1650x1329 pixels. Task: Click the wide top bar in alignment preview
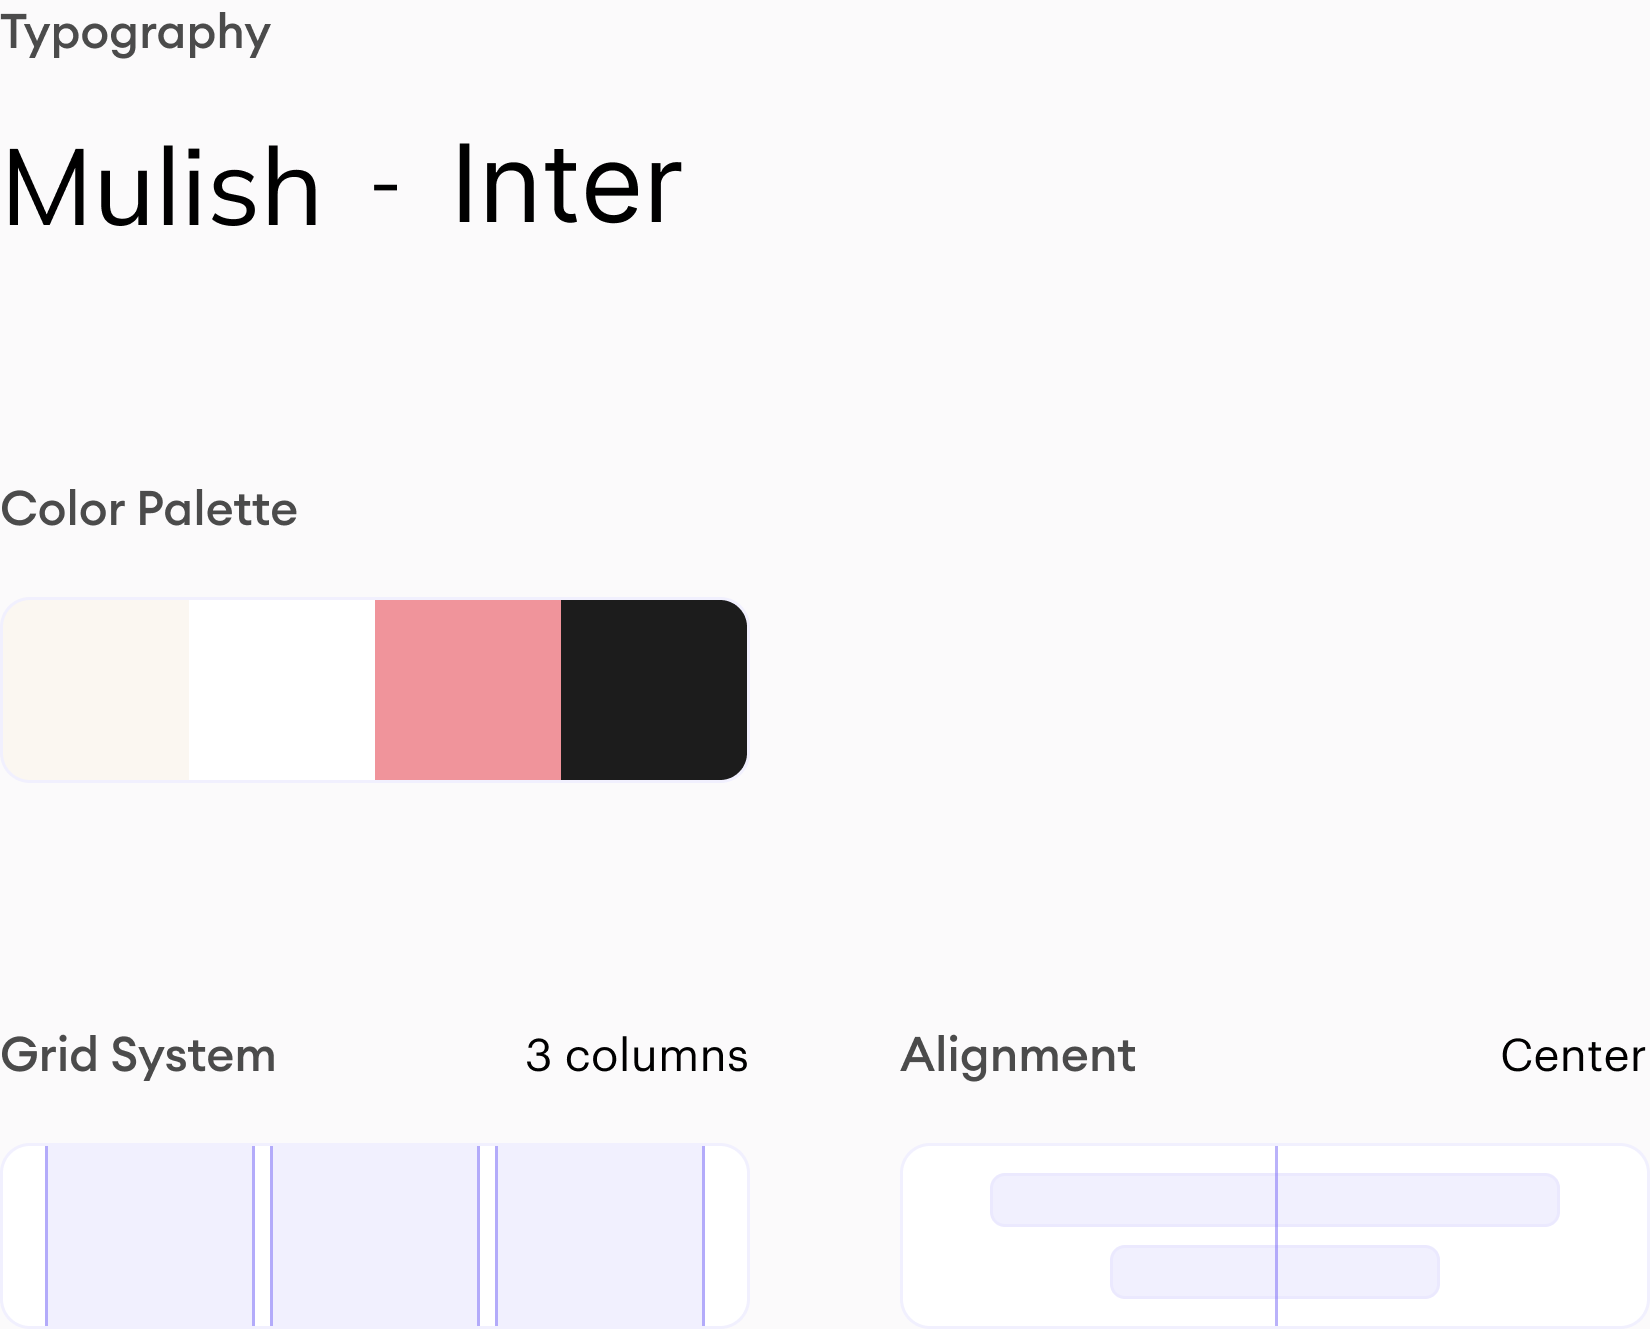coord(1130,1200)
